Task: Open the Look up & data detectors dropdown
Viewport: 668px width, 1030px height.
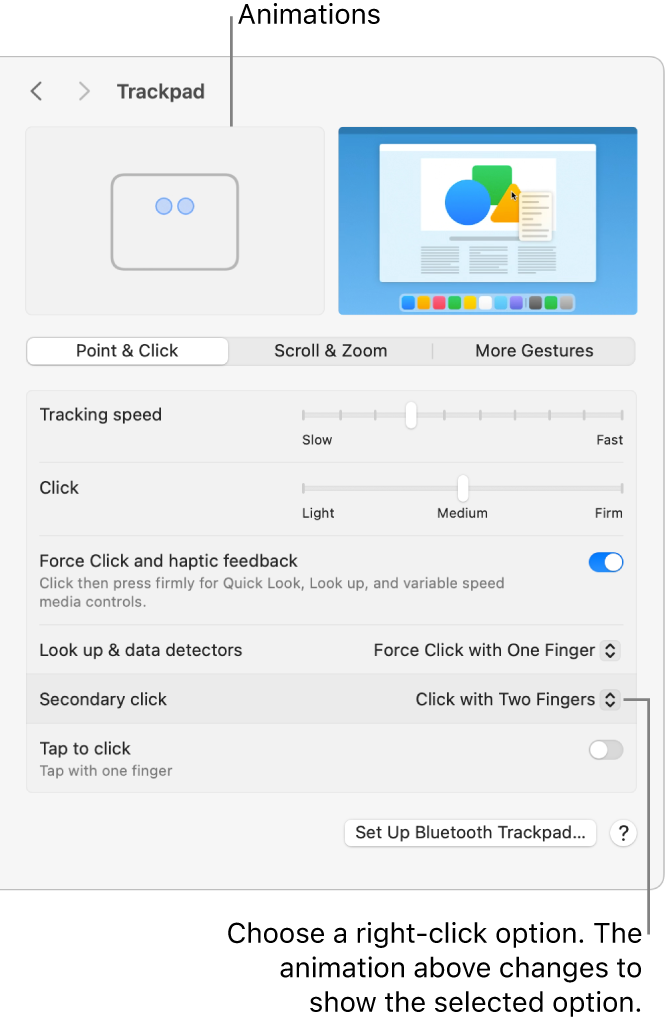Action: [x=497, y=650]
